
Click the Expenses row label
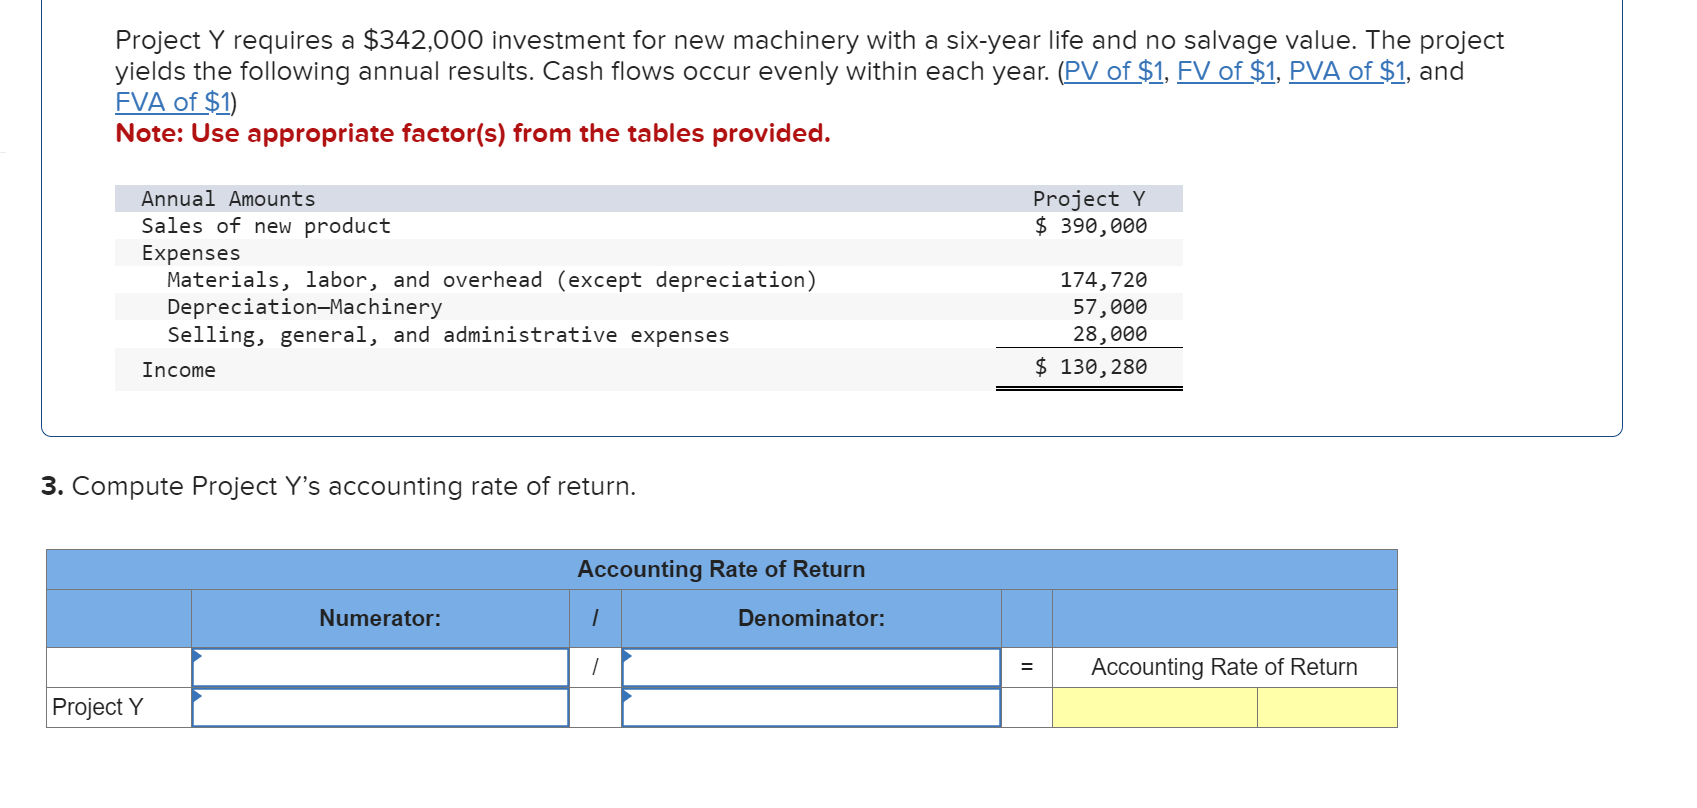click(x=191, y=253)
